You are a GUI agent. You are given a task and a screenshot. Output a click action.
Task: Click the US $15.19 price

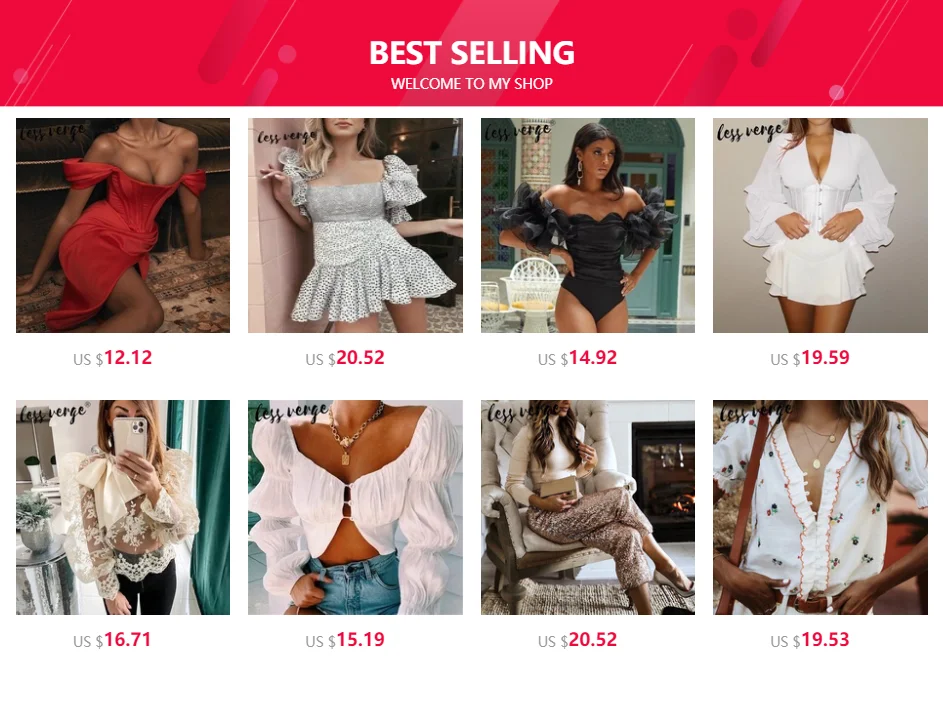pyautogui.click(x=345, y=640)
